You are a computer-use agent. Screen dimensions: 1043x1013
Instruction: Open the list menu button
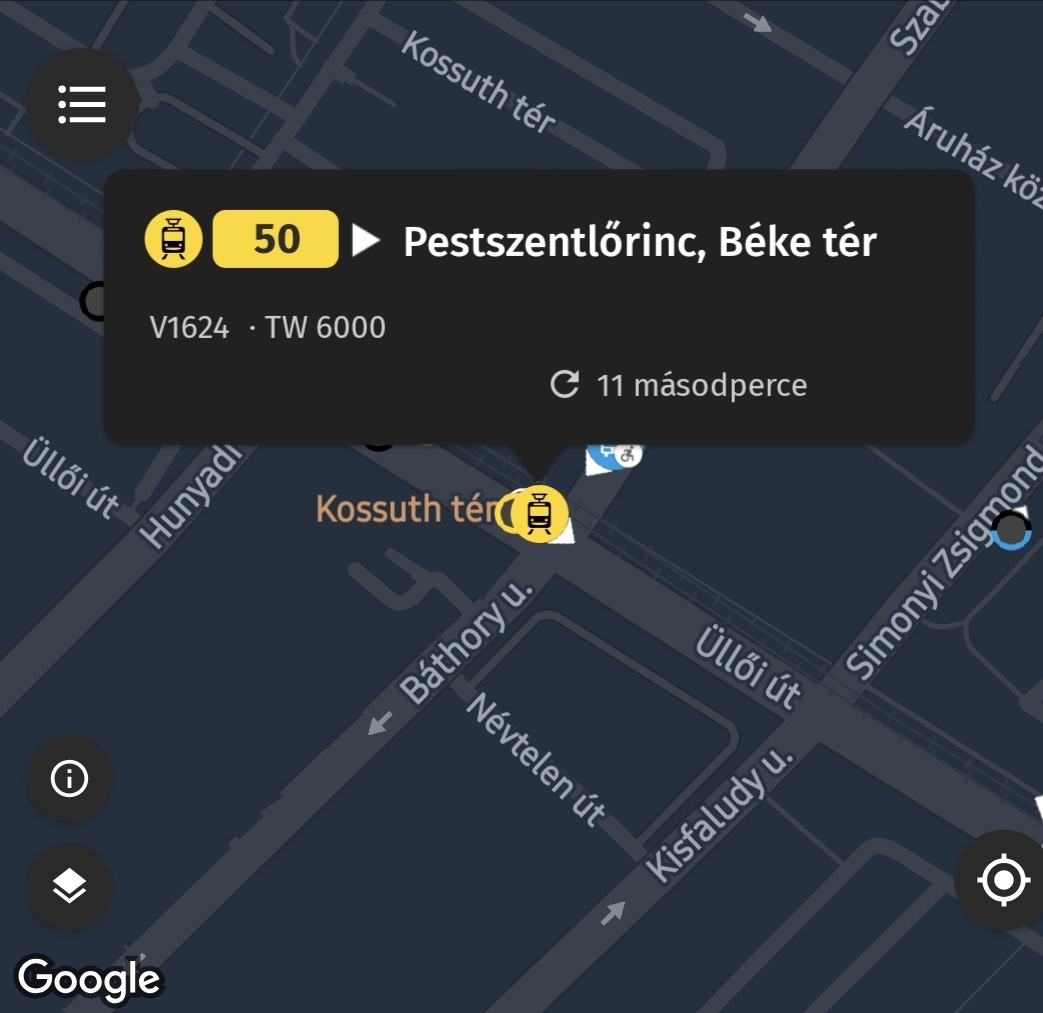[x=82, y=104]
